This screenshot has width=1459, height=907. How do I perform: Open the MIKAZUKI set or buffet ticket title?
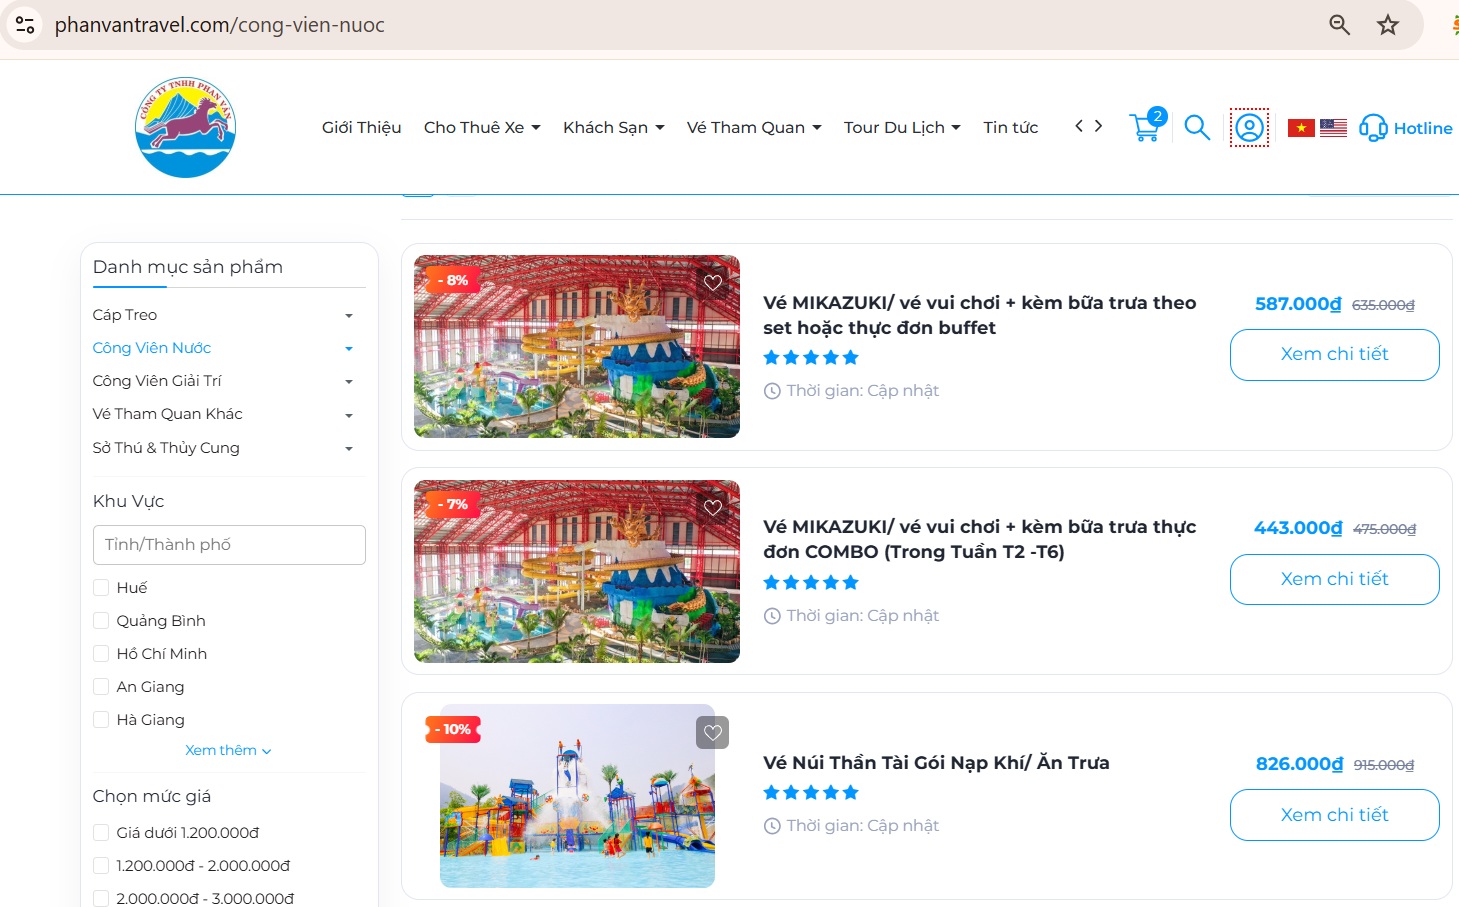pos(980,315)
